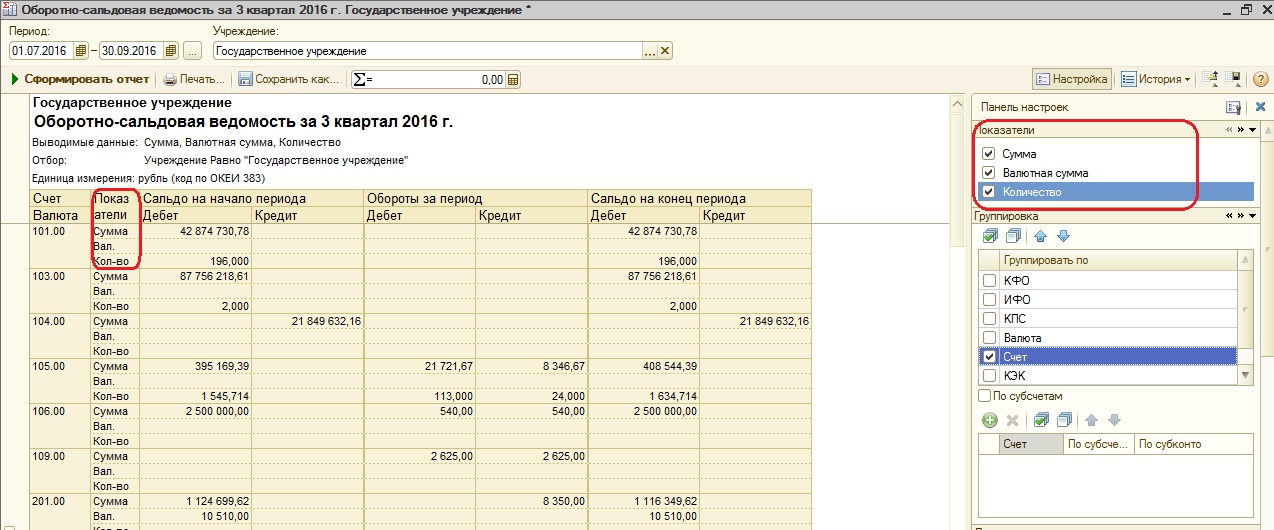Tick the По субсчетам checkbox
Screen dimensions: 1274x530
985,396
